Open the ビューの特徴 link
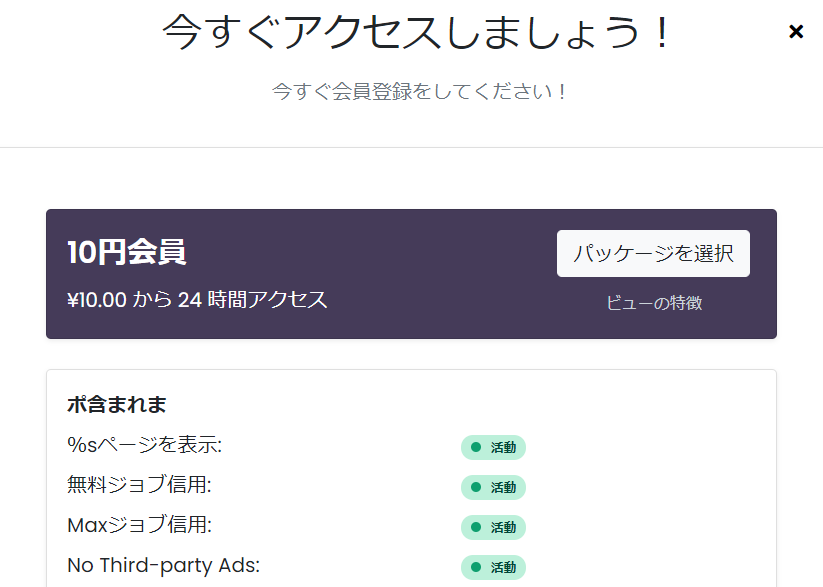Viewport: 823px width, 587px height. pos(654,303)
